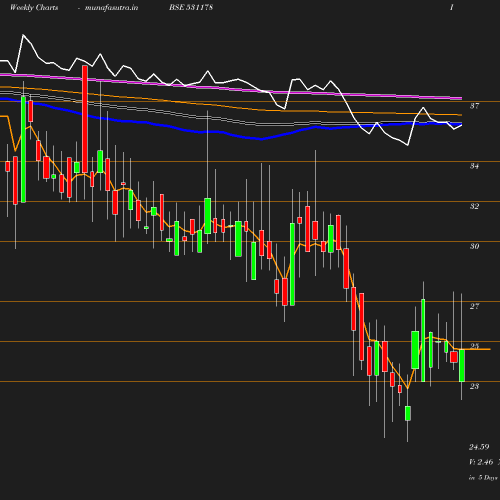Image resolution: width=500 pixels, height=500 pixels.
Task: Click the 24.59 closing price value
Action: point(479,447)
